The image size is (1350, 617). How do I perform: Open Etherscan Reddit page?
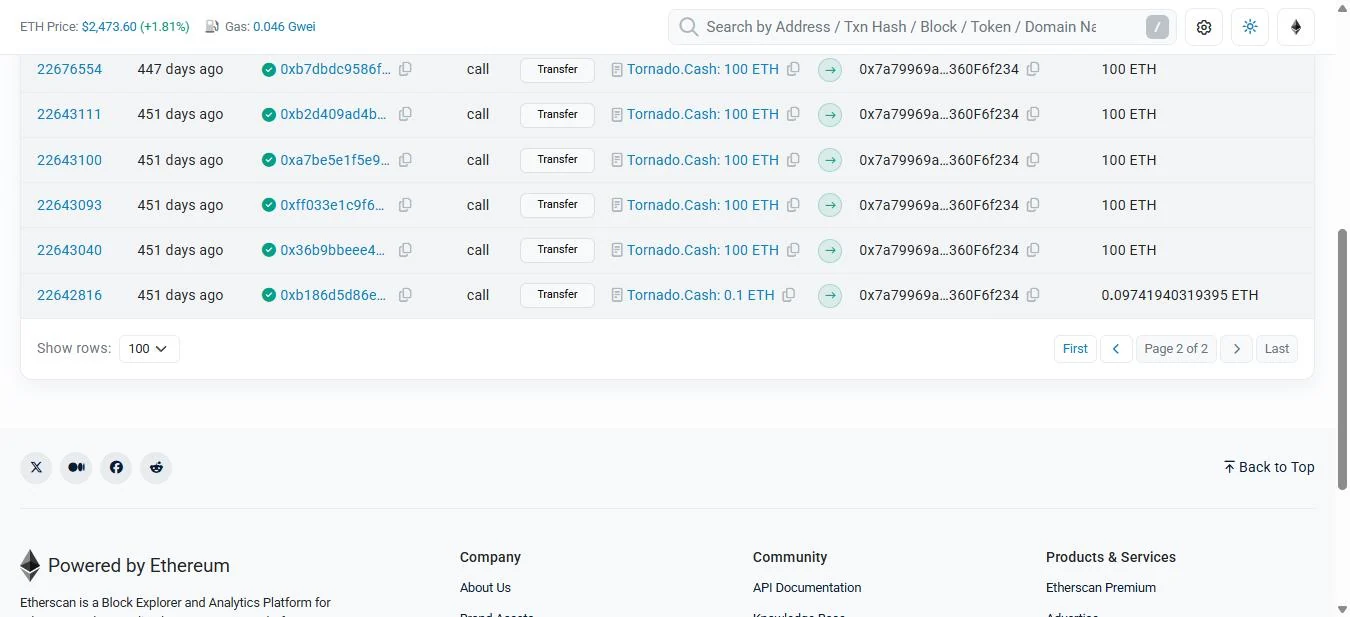pyautogui.click(x=156, y=467)
